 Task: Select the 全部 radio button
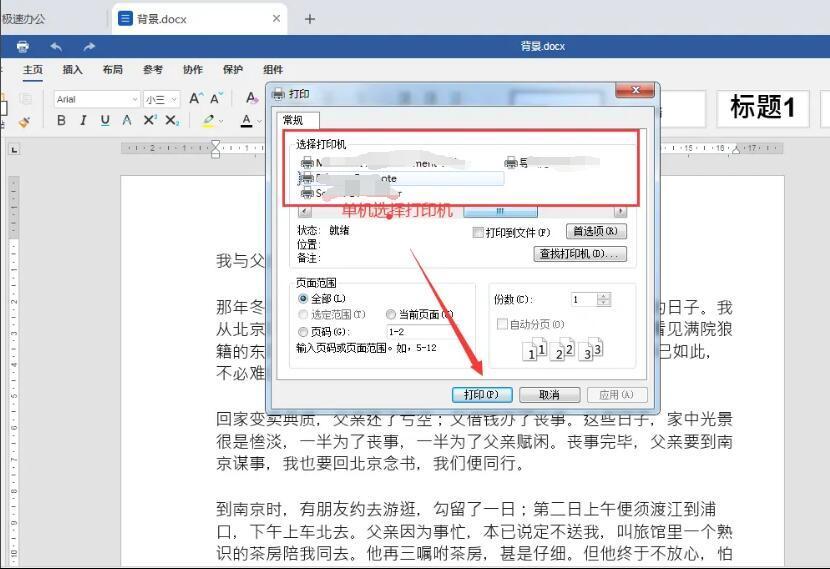point(303,299)
